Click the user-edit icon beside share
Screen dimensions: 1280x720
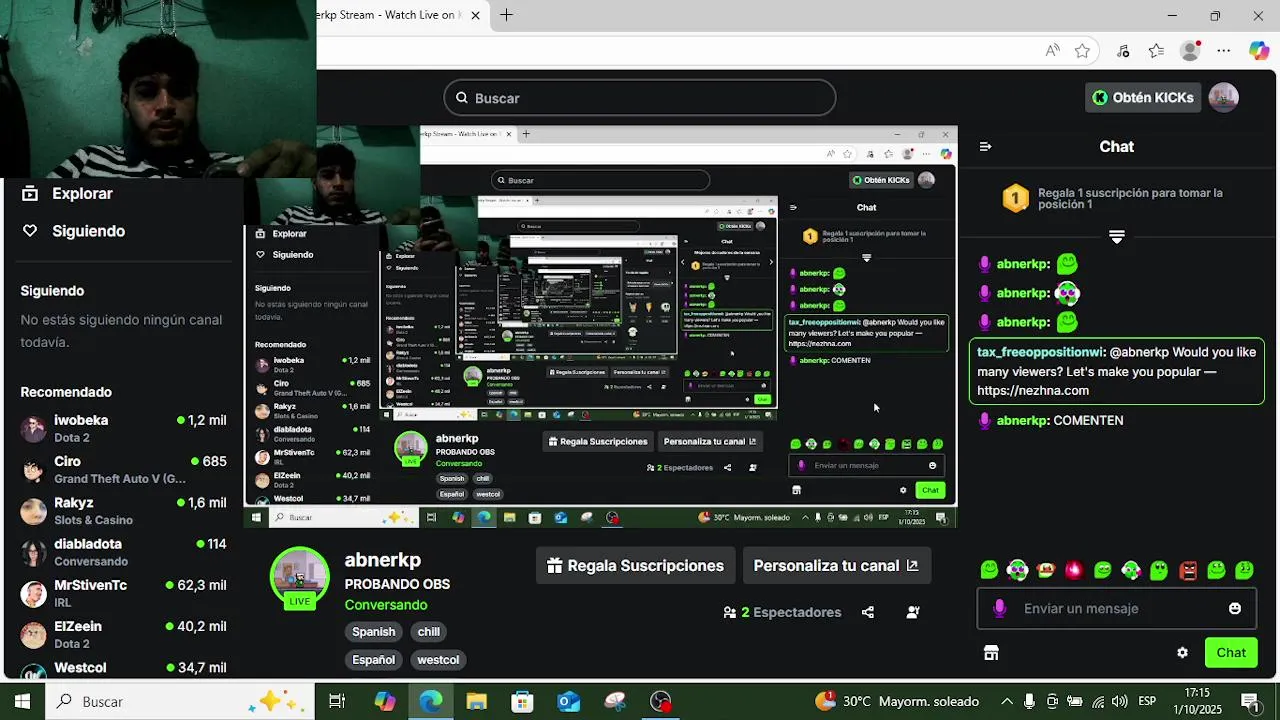pos(913,612)
